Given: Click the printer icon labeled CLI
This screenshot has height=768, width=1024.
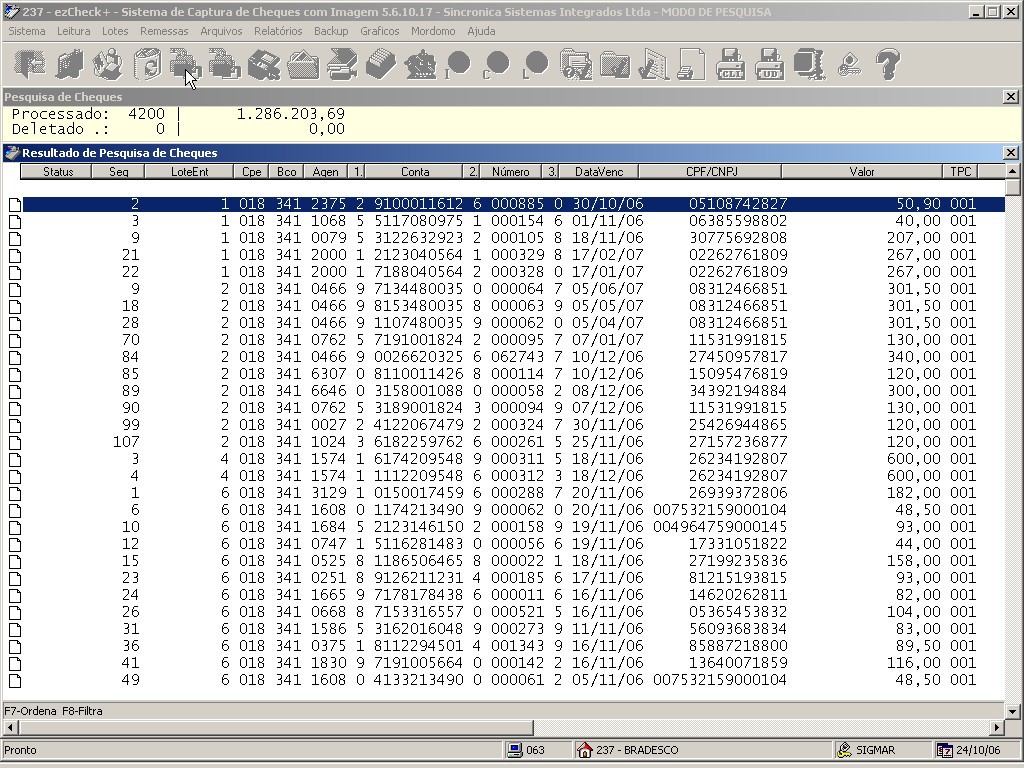Looking at the screenshot, I should pyautogui.click(x=731, y=64).
